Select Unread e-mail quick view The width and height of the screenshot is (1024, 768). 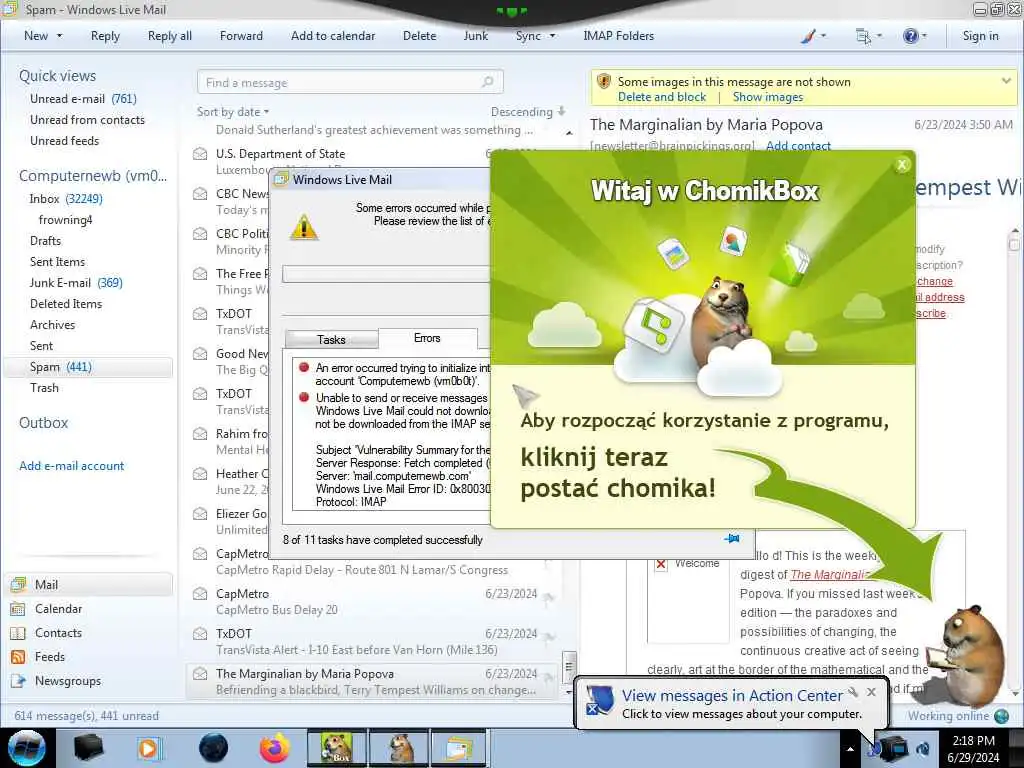[83, 99]
